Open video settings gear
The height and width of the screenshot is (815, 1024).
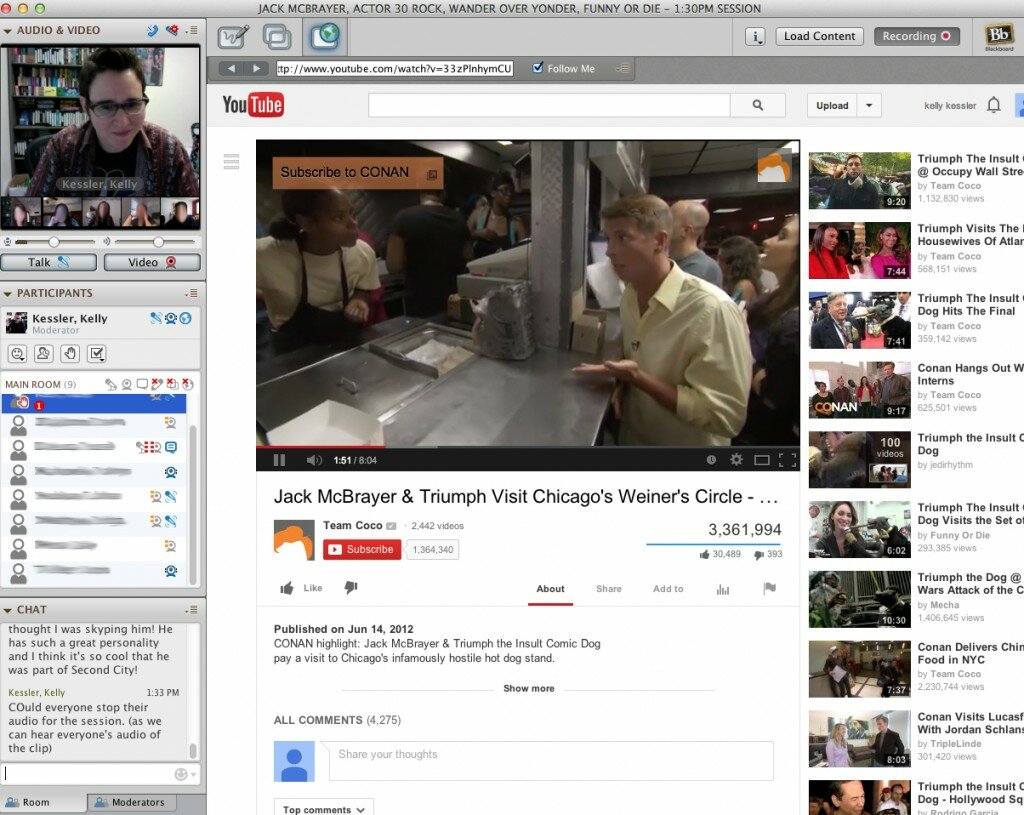pyautogui.click(x=736, y=460)
